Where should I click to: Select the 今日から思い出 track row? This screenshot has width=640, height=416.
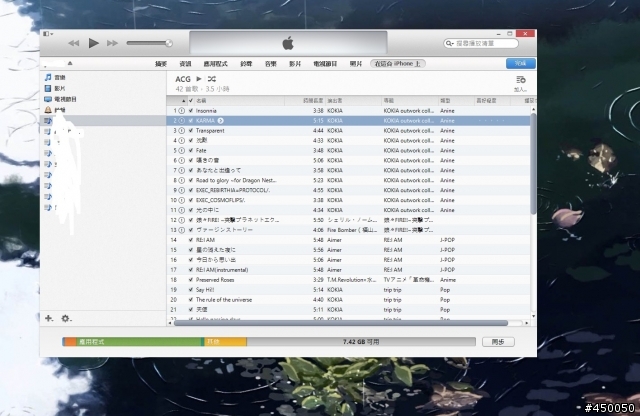point(349,260)
